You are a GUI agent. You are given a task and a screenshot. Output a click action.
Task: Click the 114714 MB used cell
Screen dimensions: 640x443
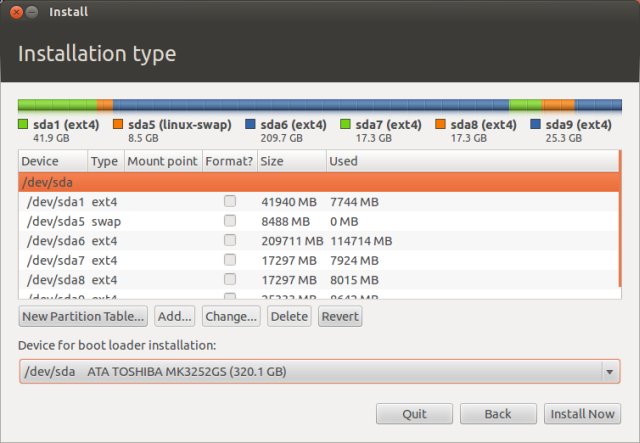tap(361, 241)
